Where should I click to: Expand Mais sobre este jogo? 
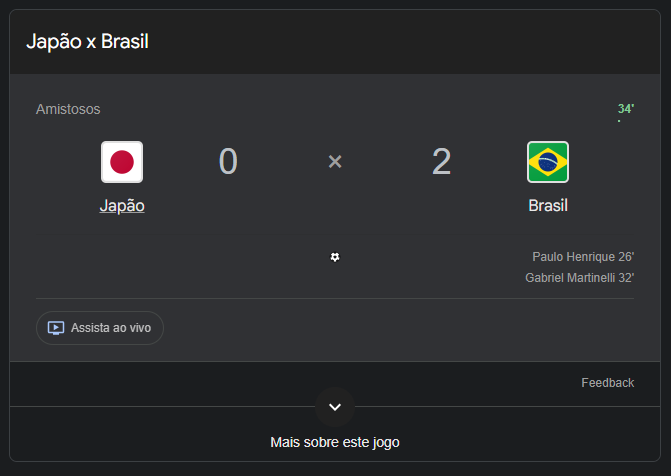[x=335, y=442]
